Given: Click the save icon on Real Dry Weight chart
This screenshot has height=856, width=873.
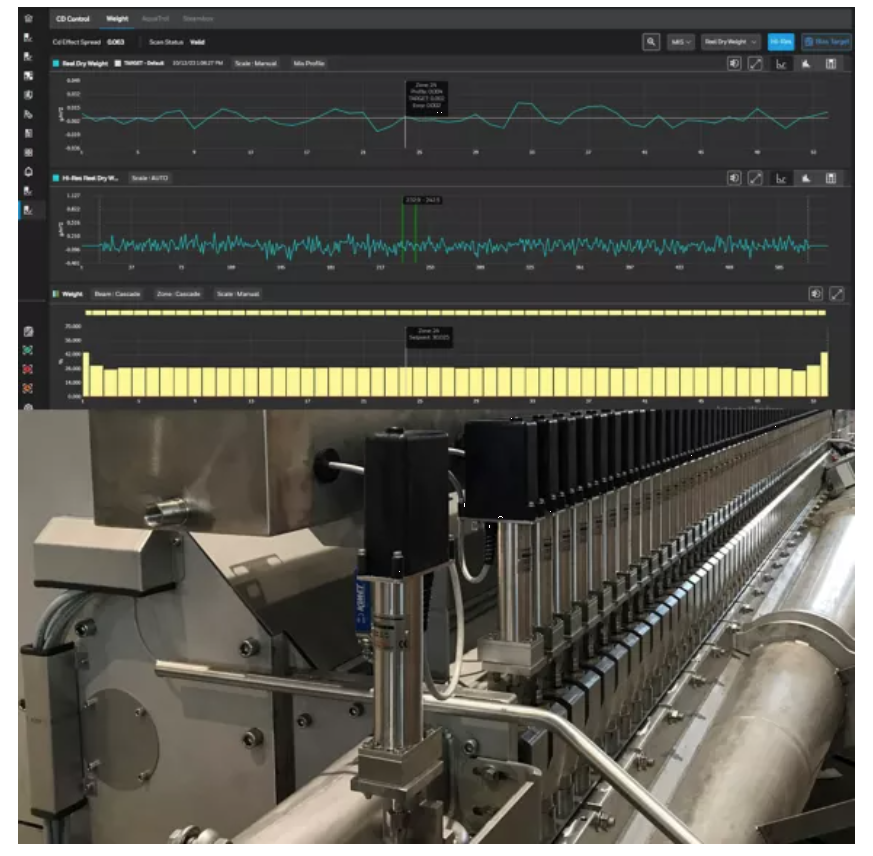Looking at the screenshot, I should pos(831,64).
